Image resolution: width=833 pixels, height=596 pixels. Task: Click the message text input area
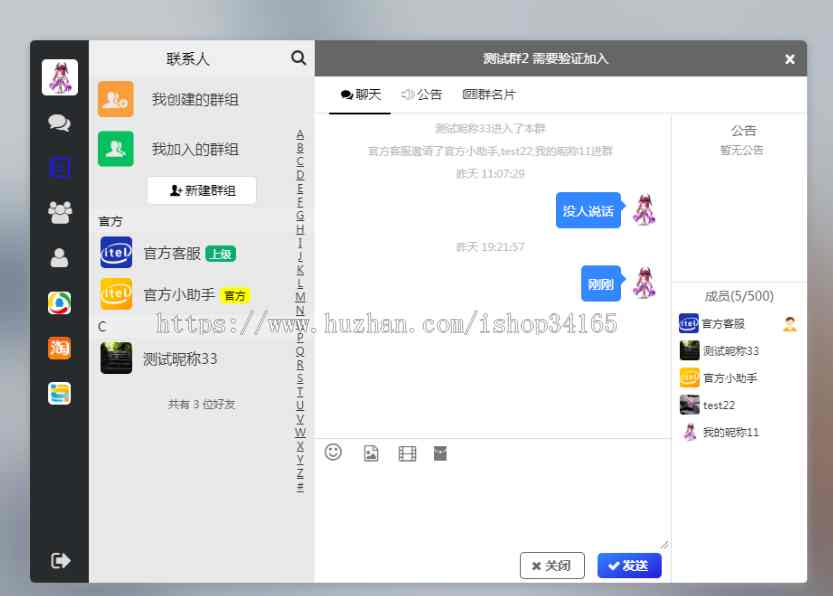click(x=492, y=507)
